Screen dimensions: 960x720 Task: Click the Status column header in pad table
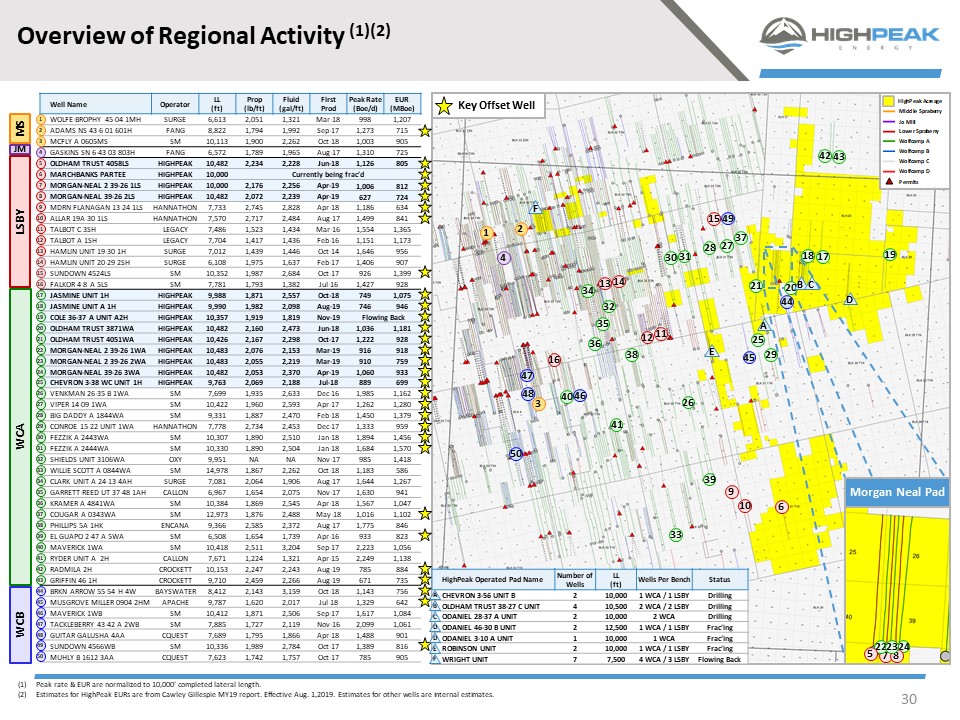coord(719,579)
